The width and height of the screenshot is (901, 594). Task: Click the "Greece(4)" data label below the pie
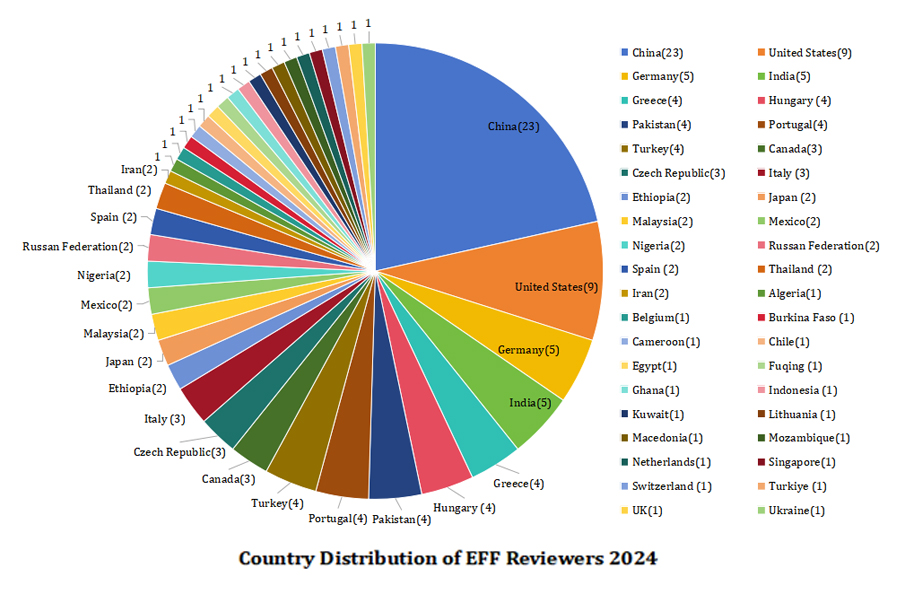point(518,484)
